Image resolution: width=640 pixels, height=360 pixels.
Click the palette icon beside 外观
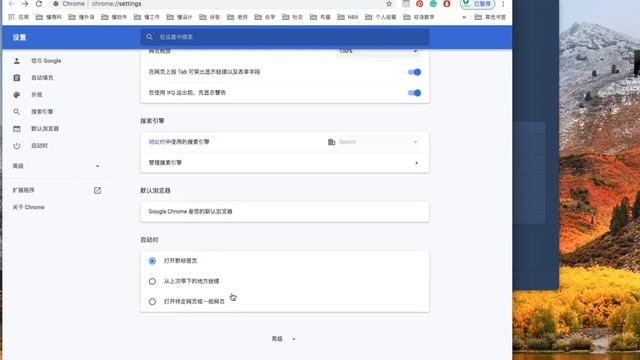pos(17,95)
